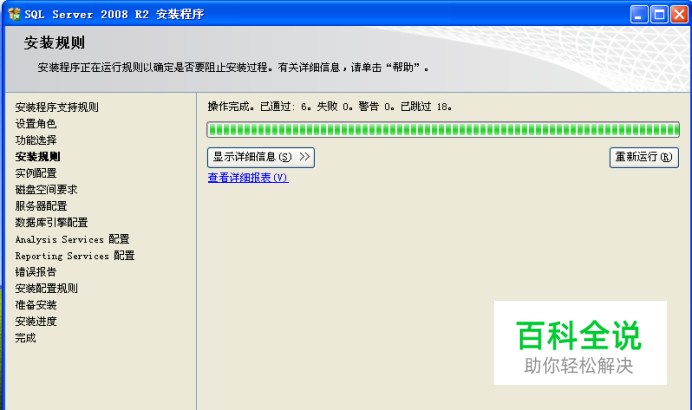Select 功能选择 step in sidebar
This screenshot has height=410, width=692.
[36, 140]
